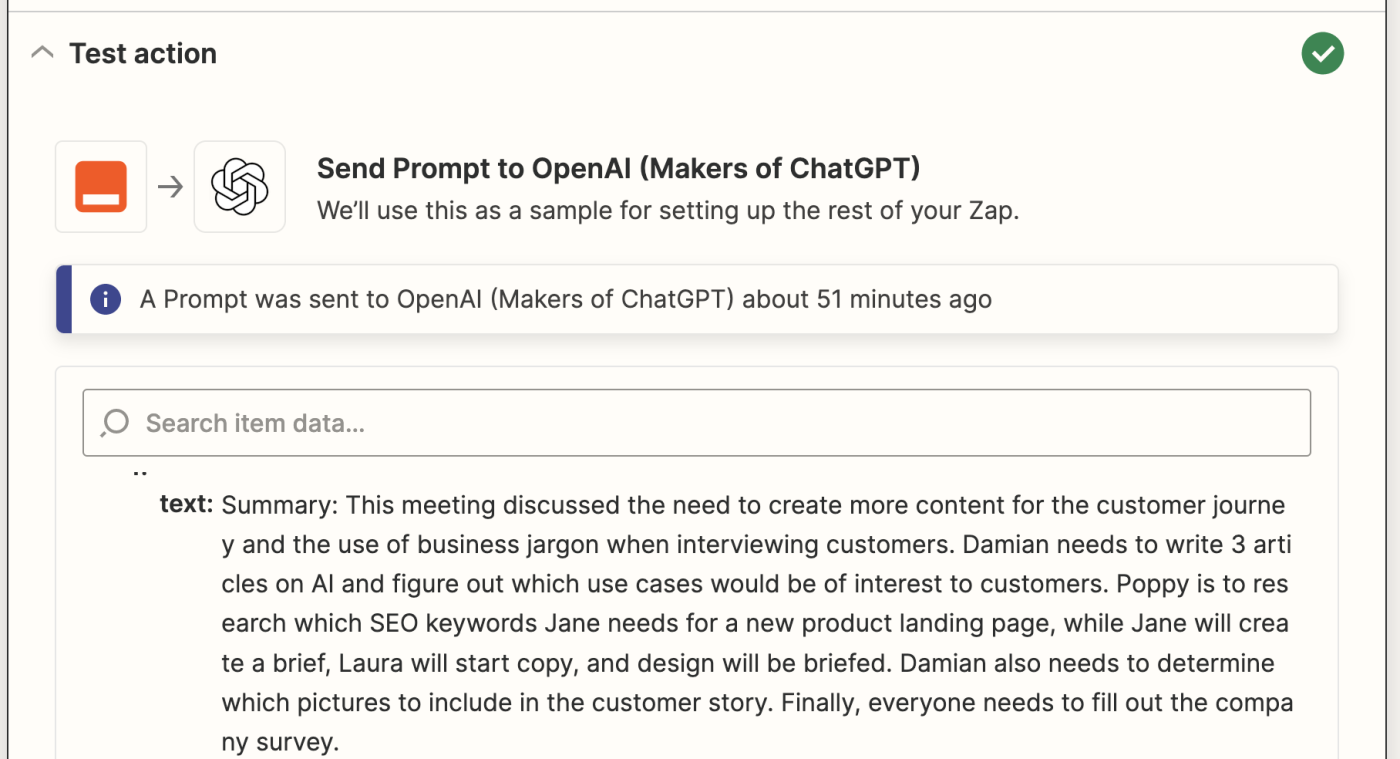The height and width of the screenshot is (759, 1400).
Task: Click the green success checkmark icon
Action: tap(1322, 53)
